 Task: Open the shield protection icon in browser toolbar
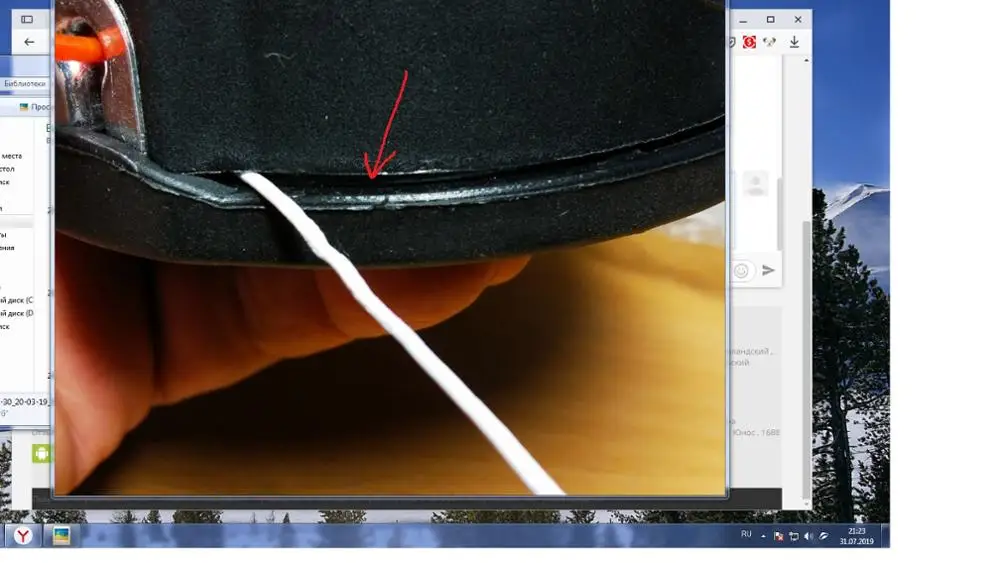[x=732, y=42]
